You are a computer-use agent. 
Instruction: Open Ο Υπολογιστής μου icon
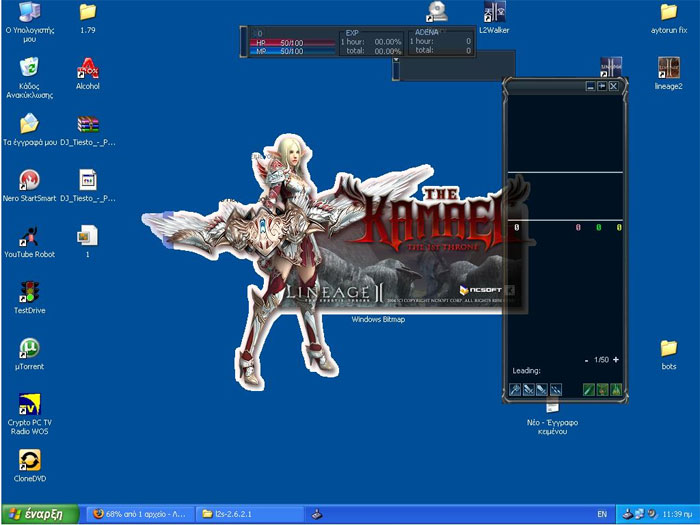pos(29,21)
